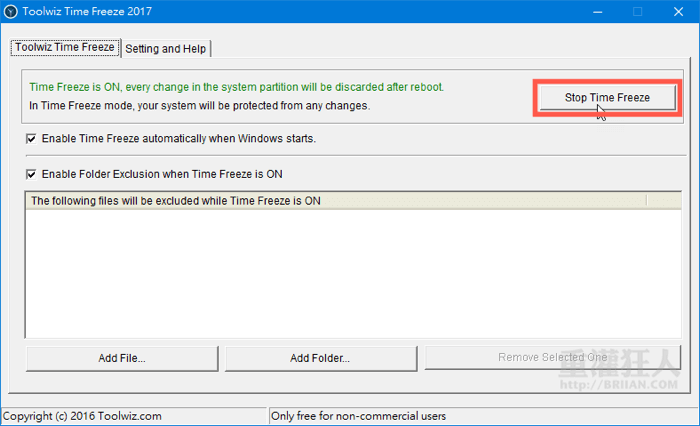
Task: Click the narrow empty column header at right
Action: 664,201
